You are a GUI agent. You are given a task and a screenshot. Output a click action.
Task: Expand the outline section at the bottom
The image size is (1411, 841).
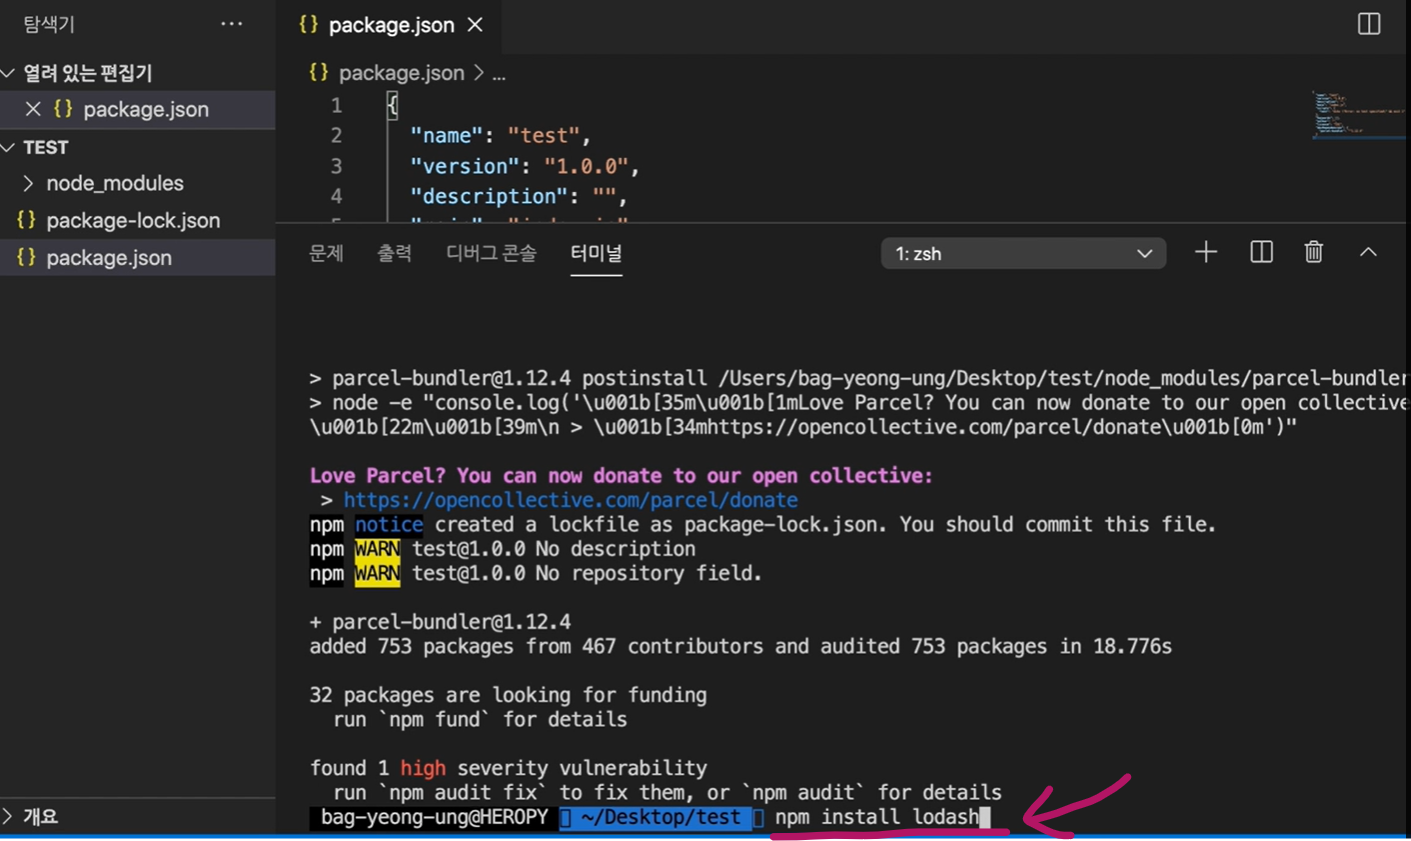[8, 816]
